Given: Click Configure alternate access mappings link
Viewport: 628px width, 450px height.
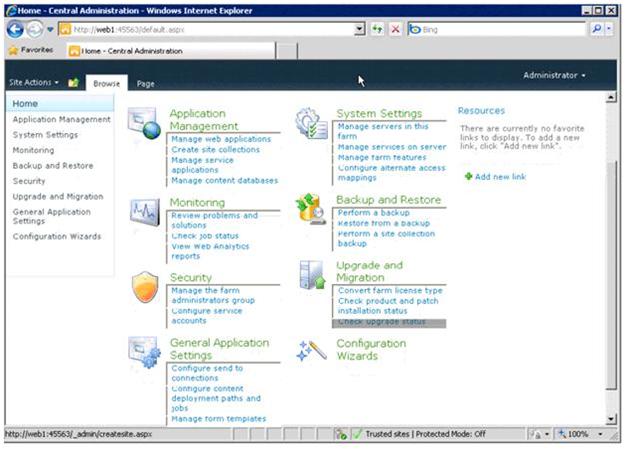Looking at the screenshot, I should click(392, 173).
